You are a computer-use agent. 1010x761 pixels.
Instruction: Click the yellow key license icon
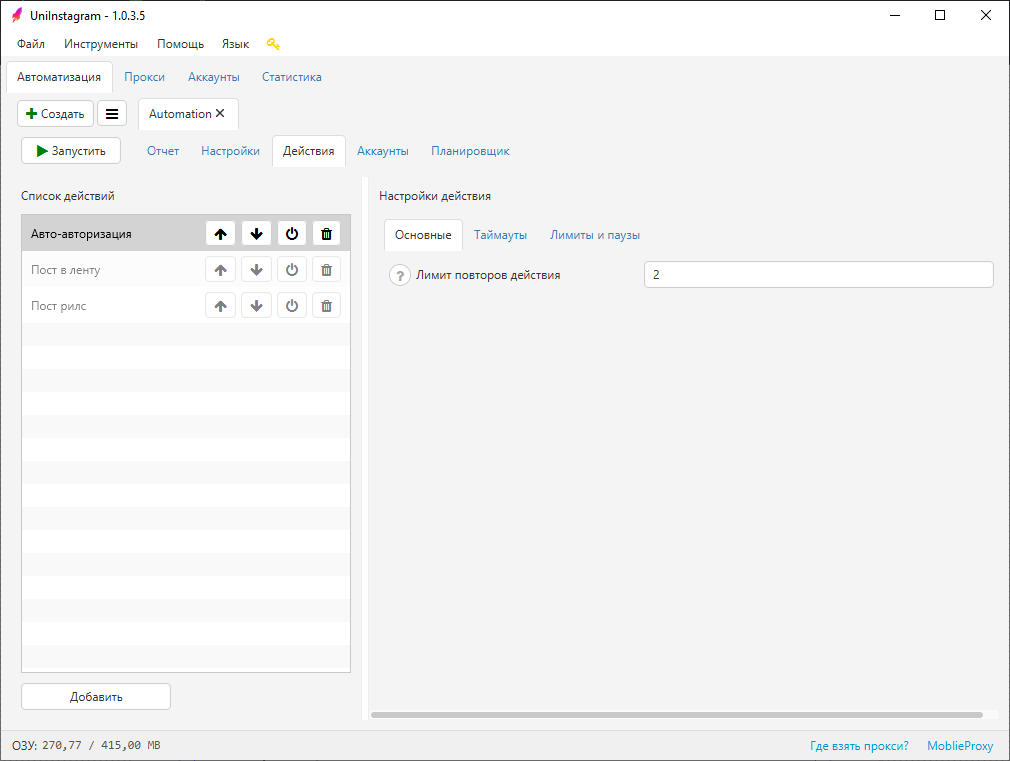click(x=273, y=44)
